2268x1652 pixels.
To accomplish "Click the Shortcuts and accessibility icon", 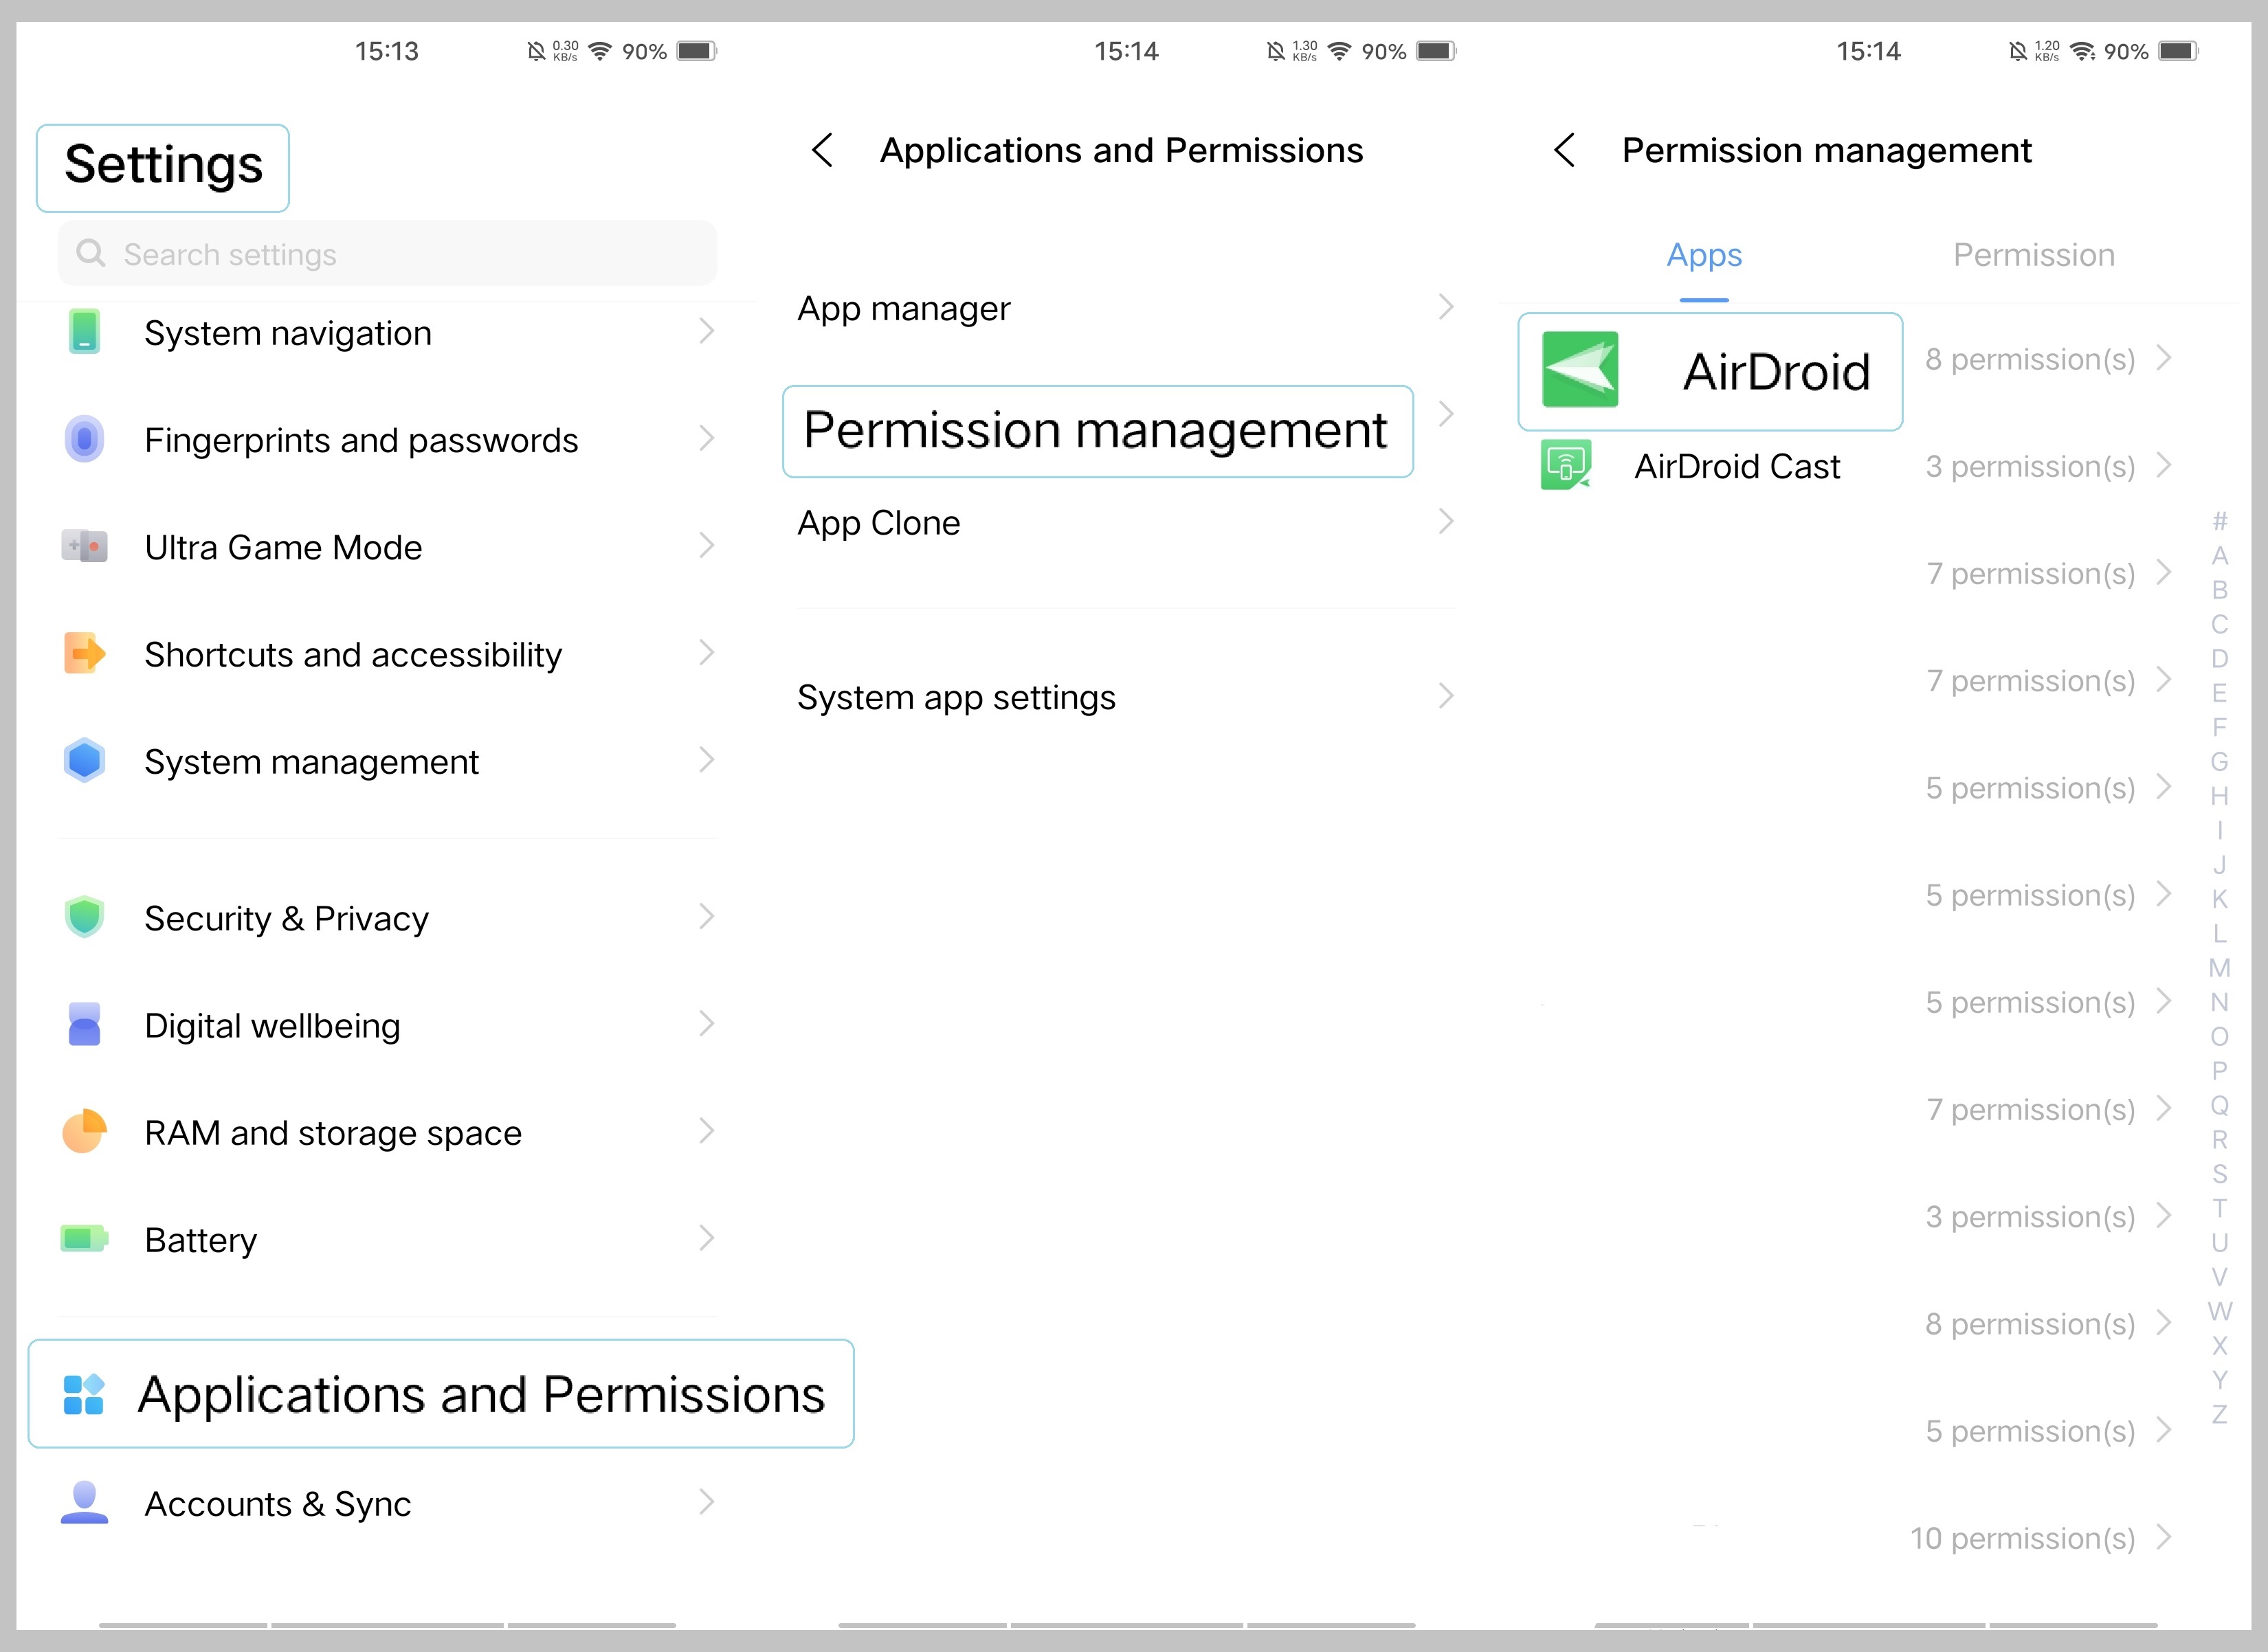I will click(x=85, y=654).
